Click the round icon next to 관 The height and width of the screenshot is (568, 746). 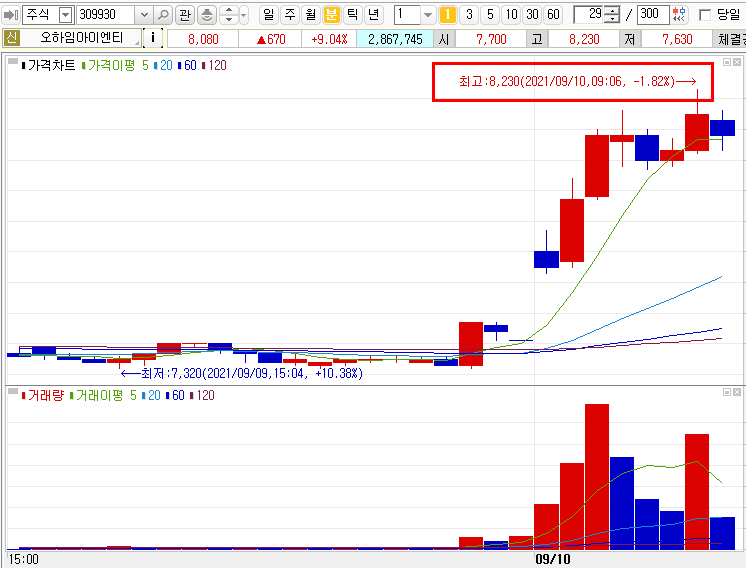pos(206,15)
